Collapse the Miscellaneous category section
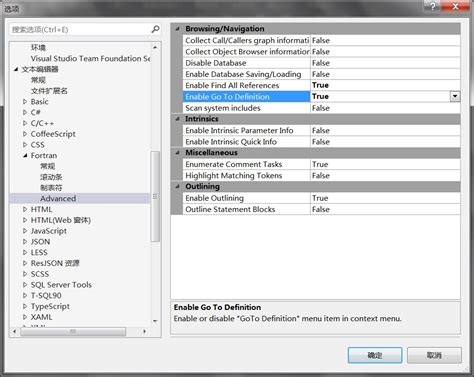Viewport: 474px width, 377px height. [177, 153]
